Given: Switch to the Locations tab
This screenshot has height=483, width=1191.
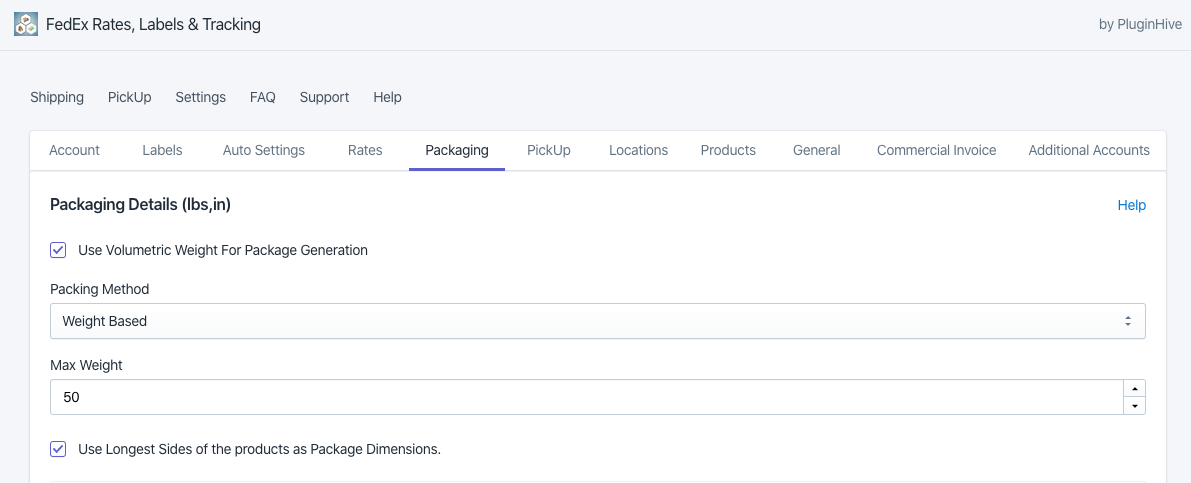Looking at the screenshot, I should click(639, 150).
